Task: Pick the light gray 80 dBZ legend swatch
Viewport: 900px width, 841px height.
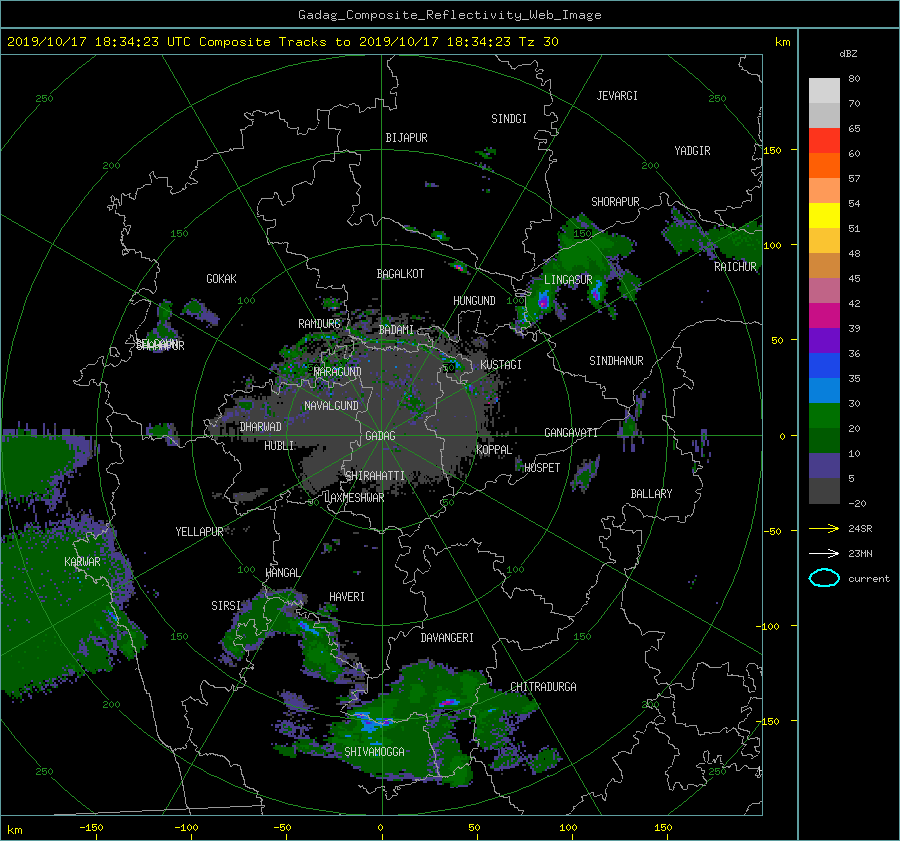Action: point(824,90)
